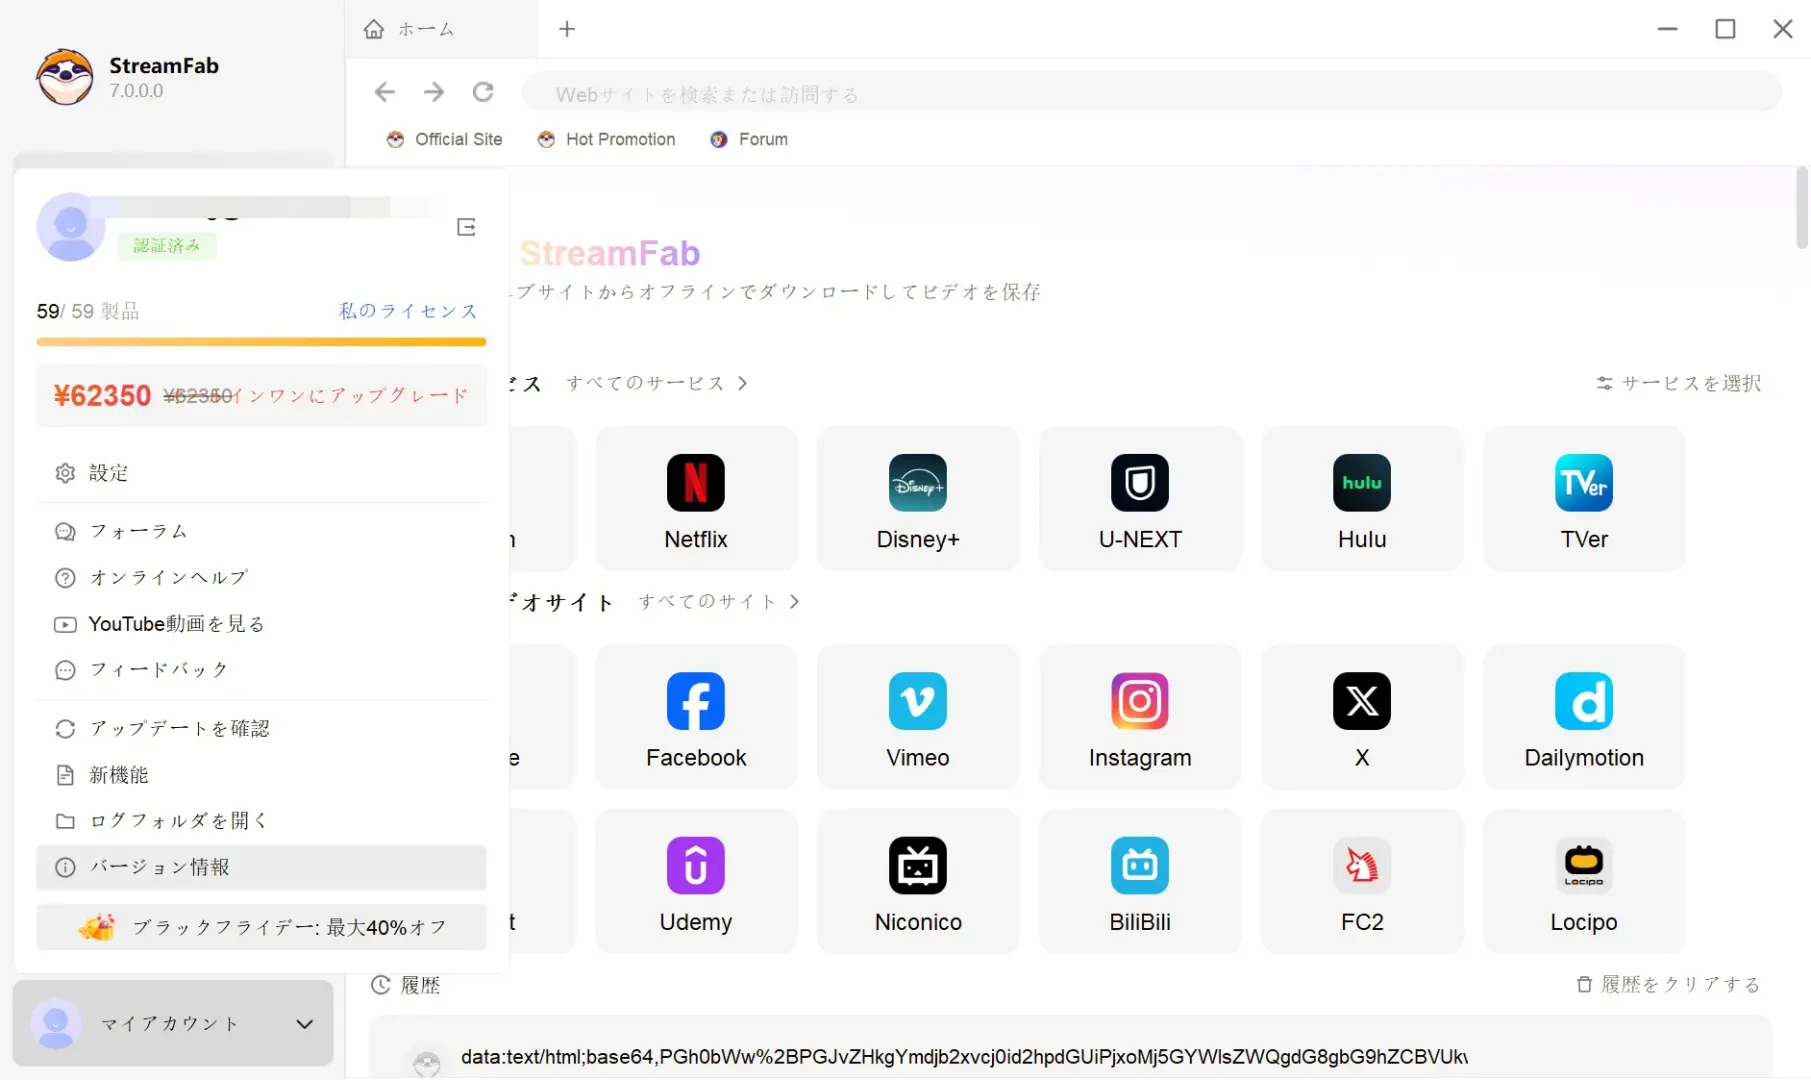Screen dimensions: 1811x1080
Task: Go back with the left arrow
Action: coord(385,93)
